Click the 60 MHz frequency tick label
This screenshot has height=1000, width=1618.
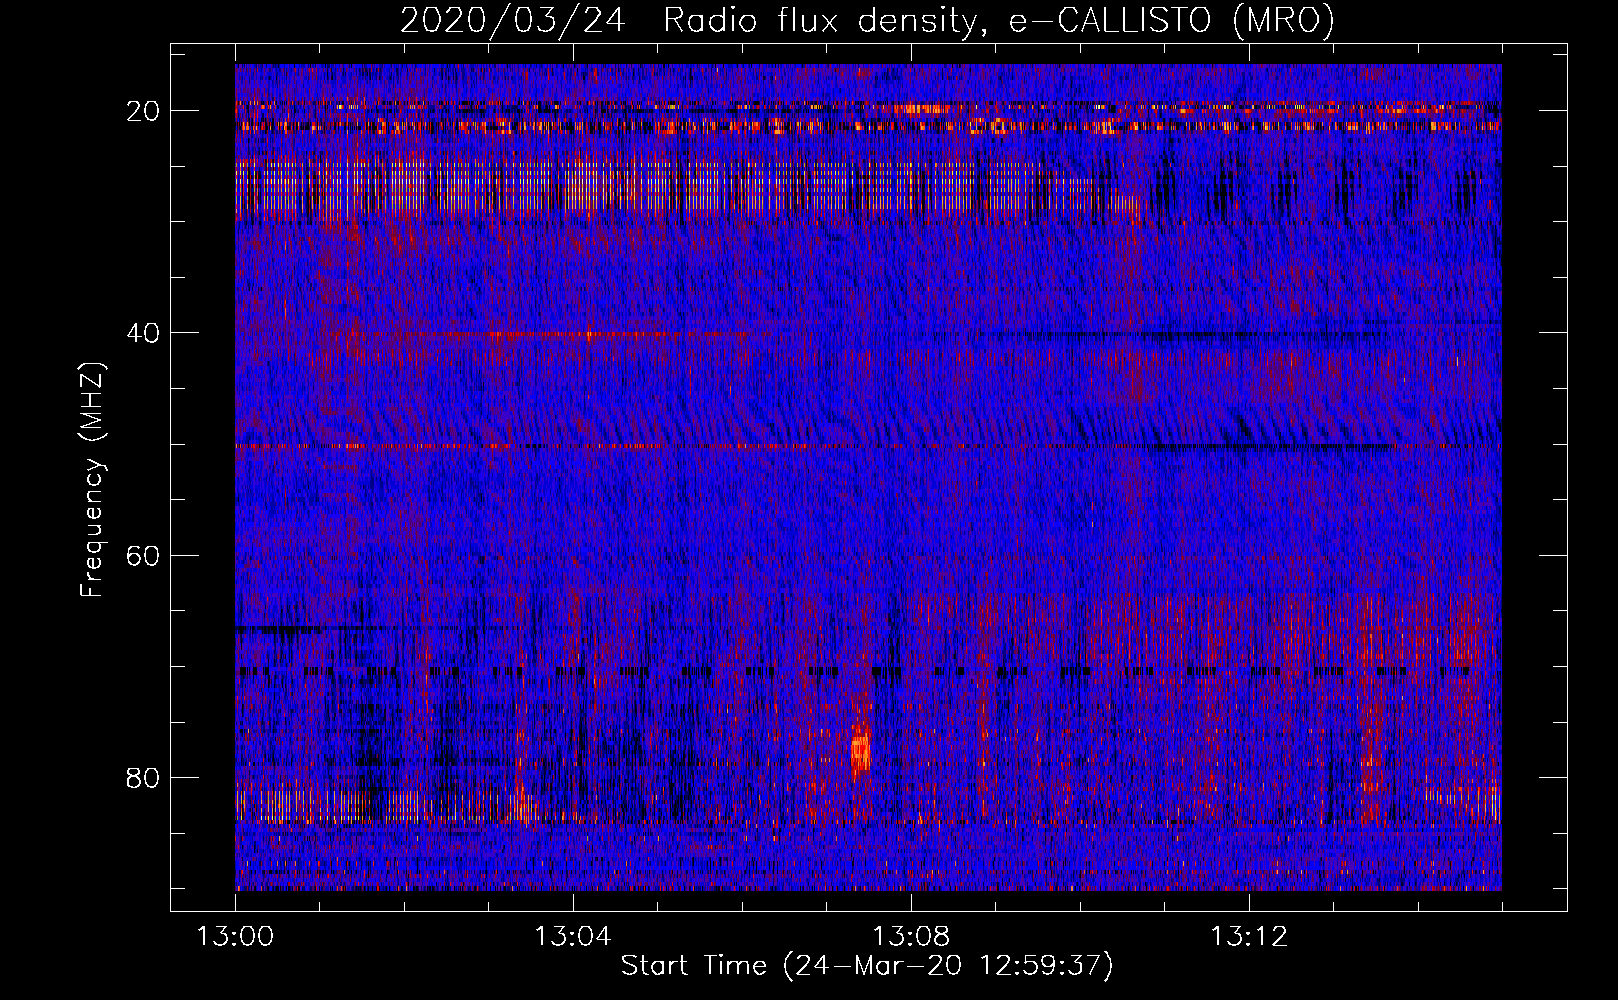(143, 555)
